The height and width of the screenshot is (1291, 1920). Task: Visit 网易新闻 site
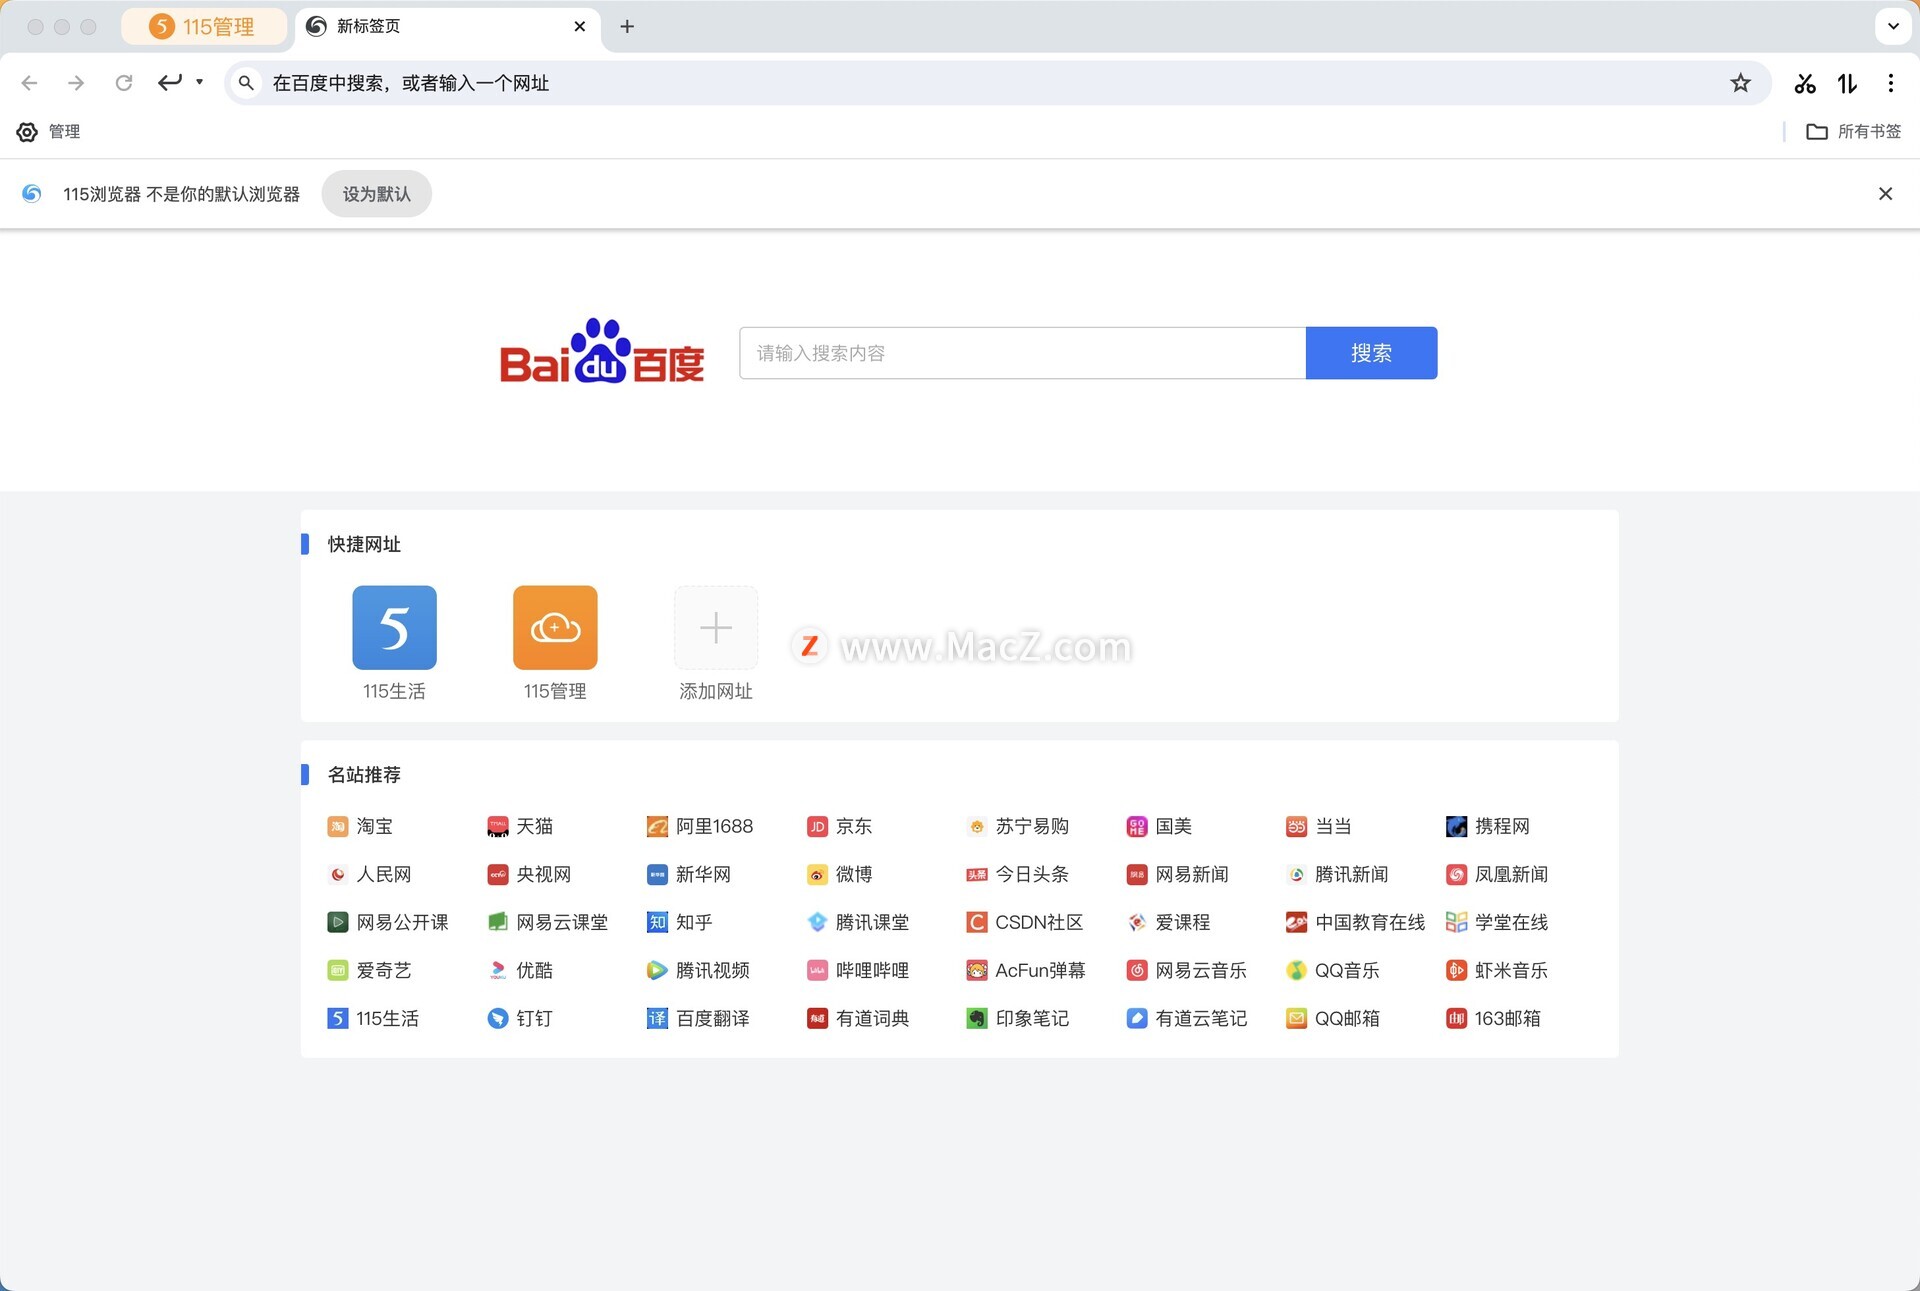point(1177,874)
